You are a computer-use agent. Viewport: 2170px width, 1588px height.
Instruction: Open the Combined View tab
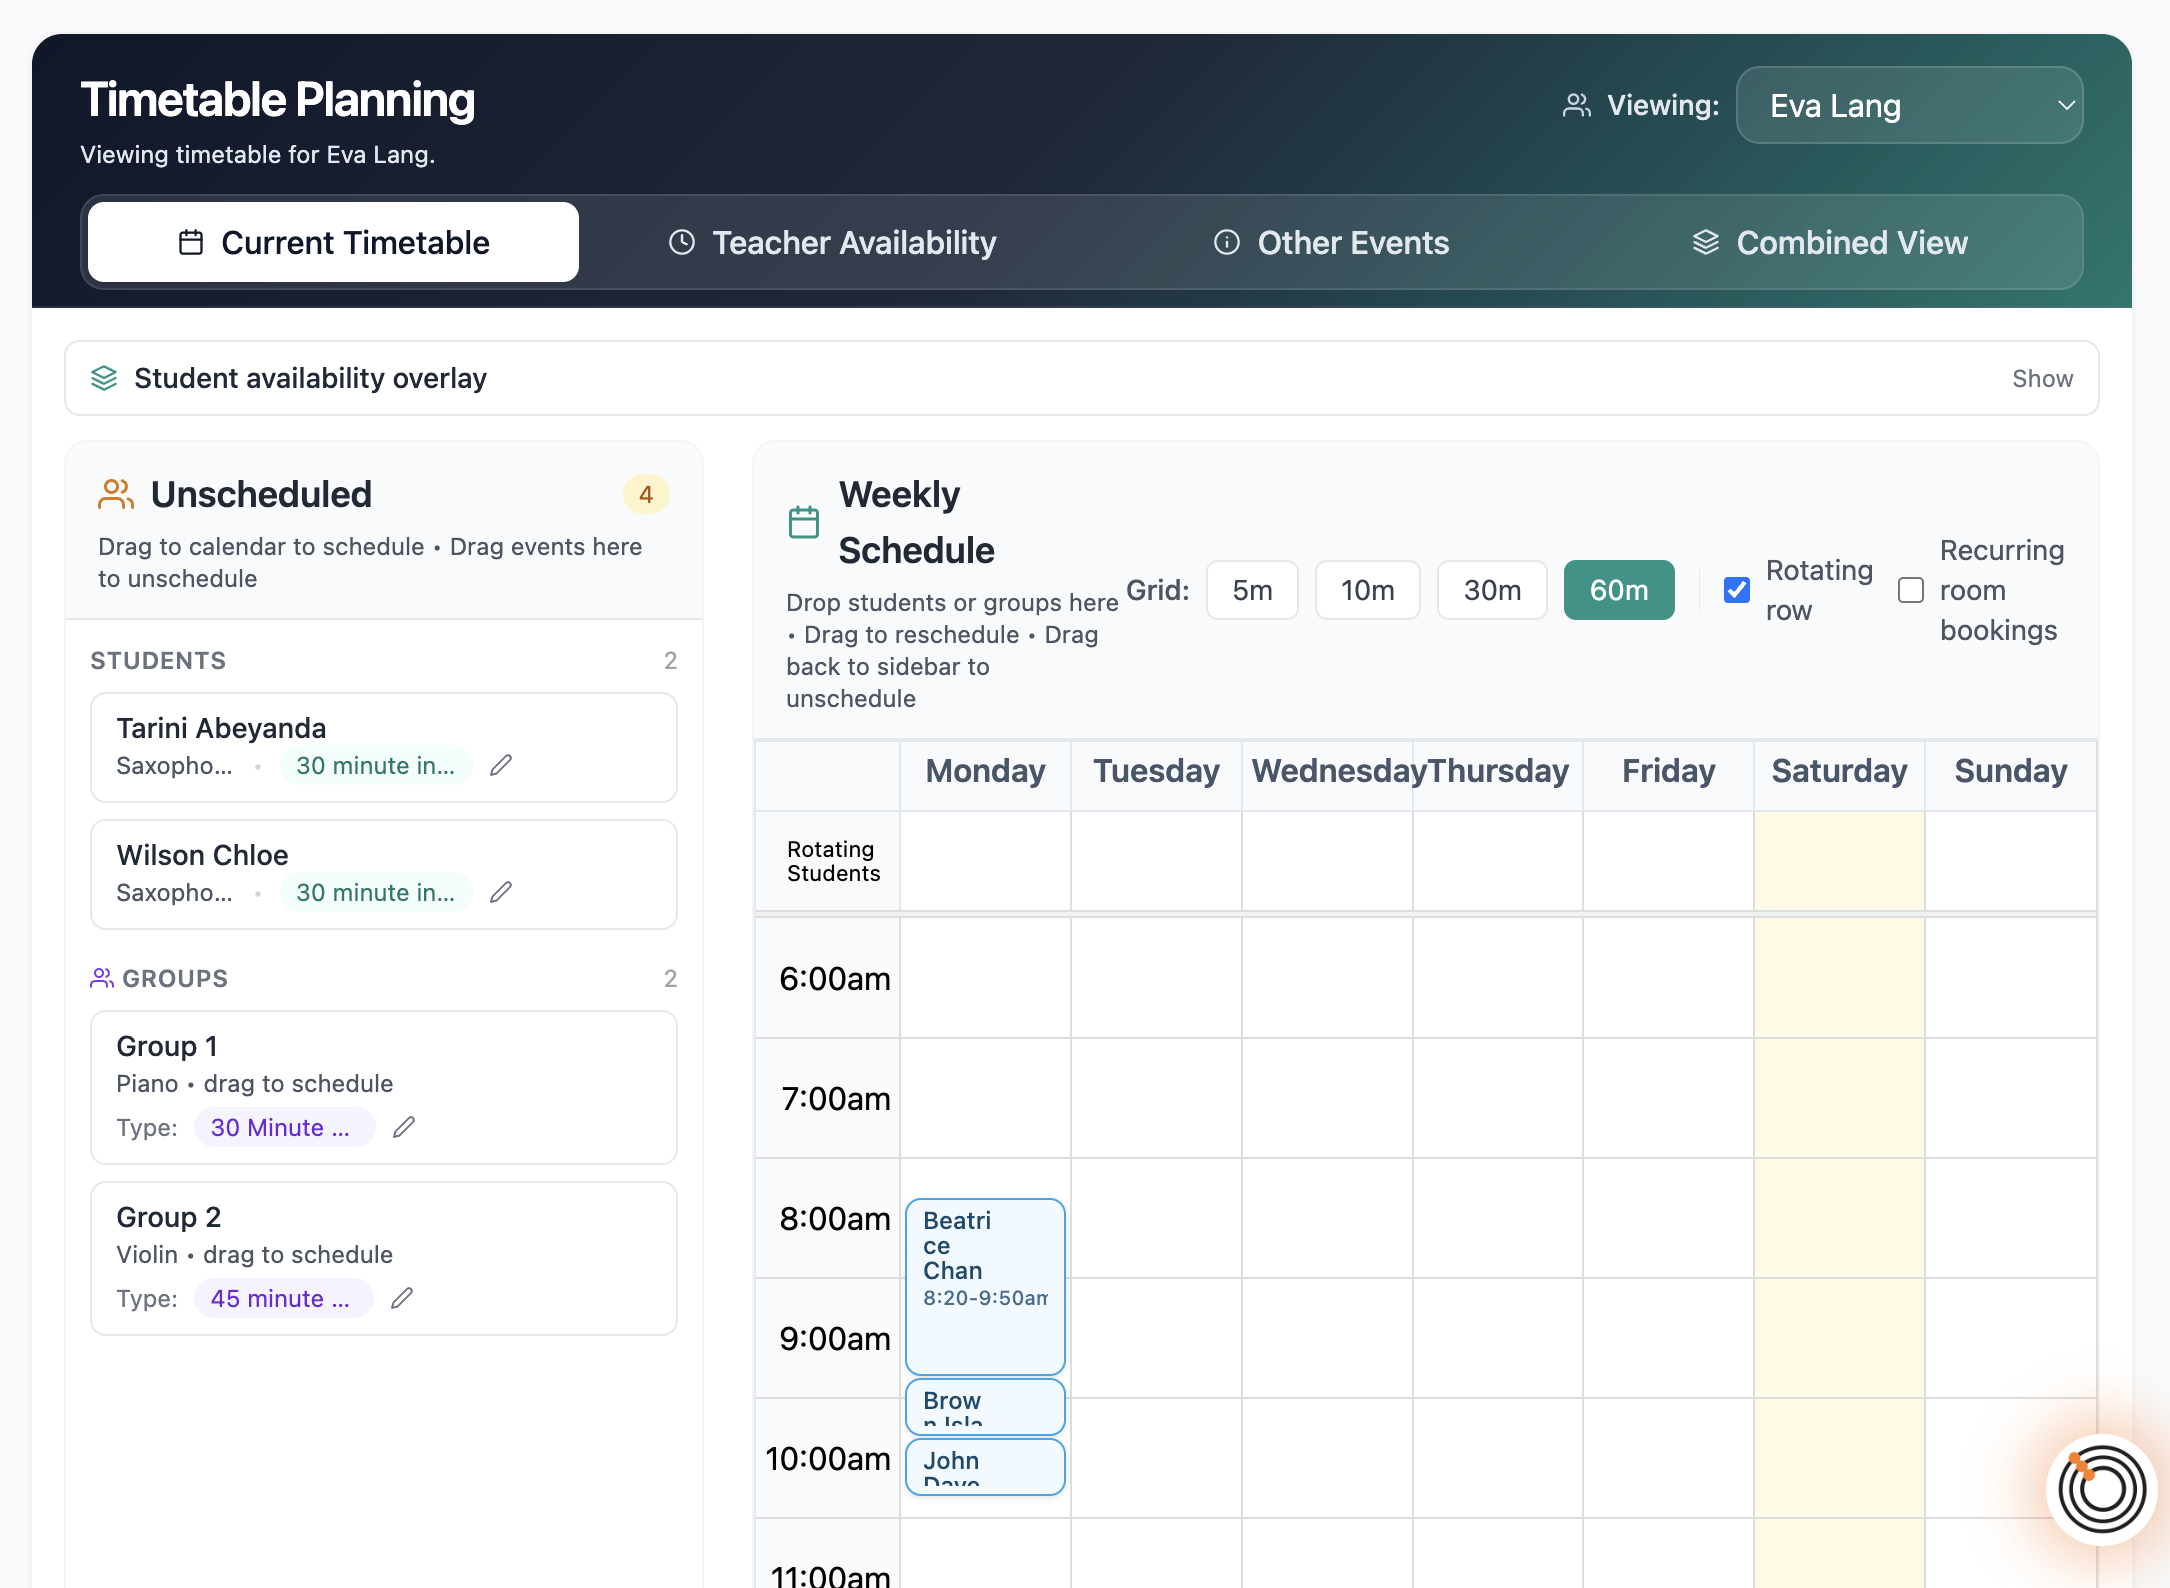(1830, 242)
